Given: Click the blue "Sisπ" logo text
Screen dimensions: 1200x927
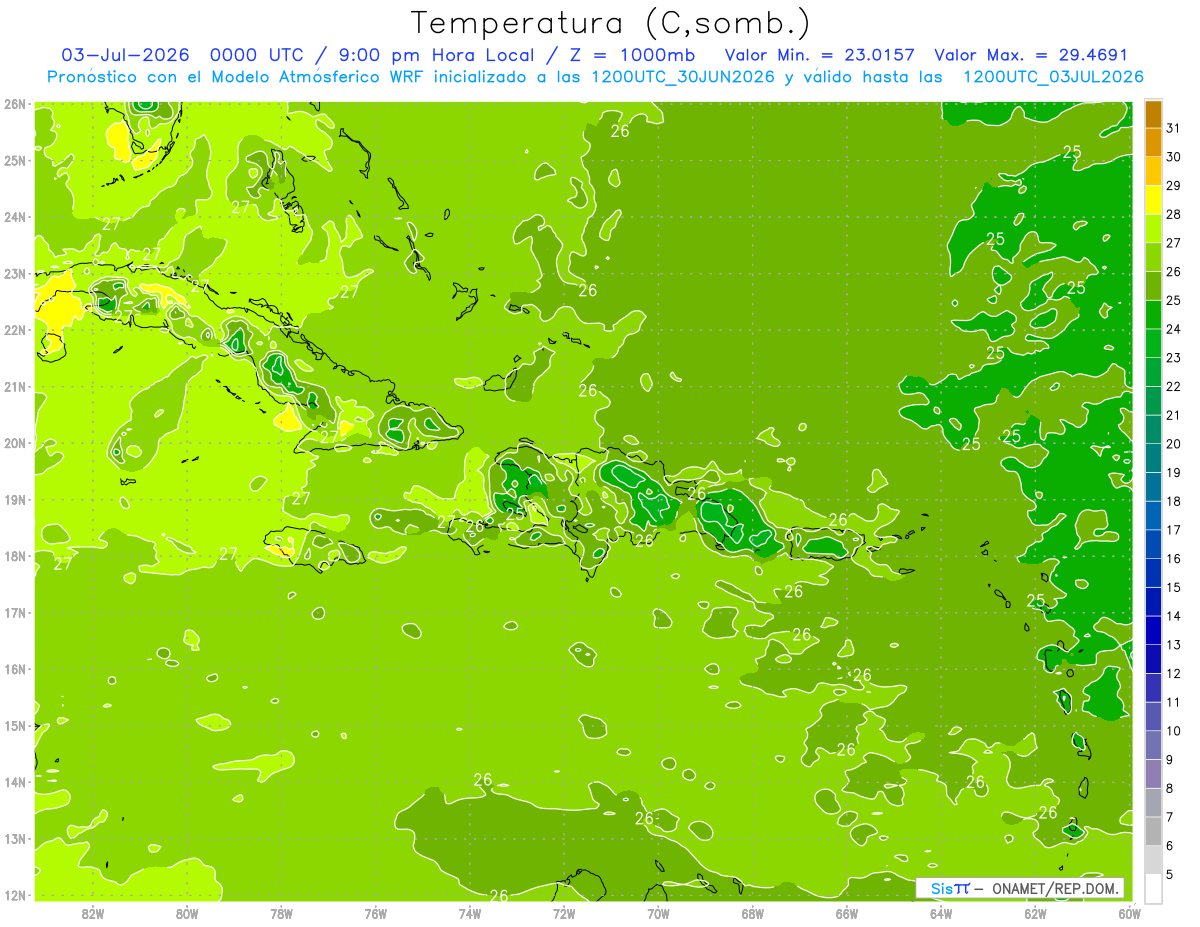Looking at the screenshot, I should point(949,888).
